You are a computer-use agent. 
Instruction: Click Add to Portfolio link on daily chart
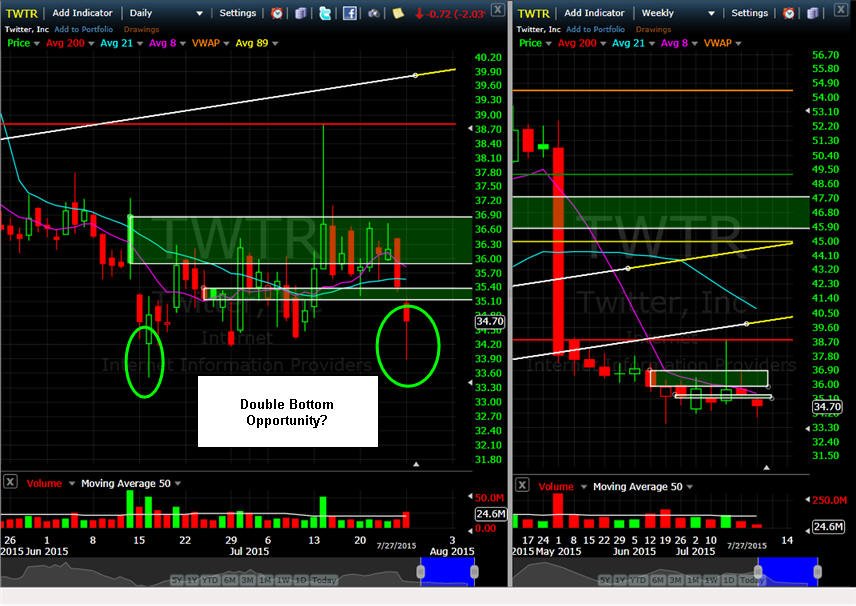[x=84, y=29]
